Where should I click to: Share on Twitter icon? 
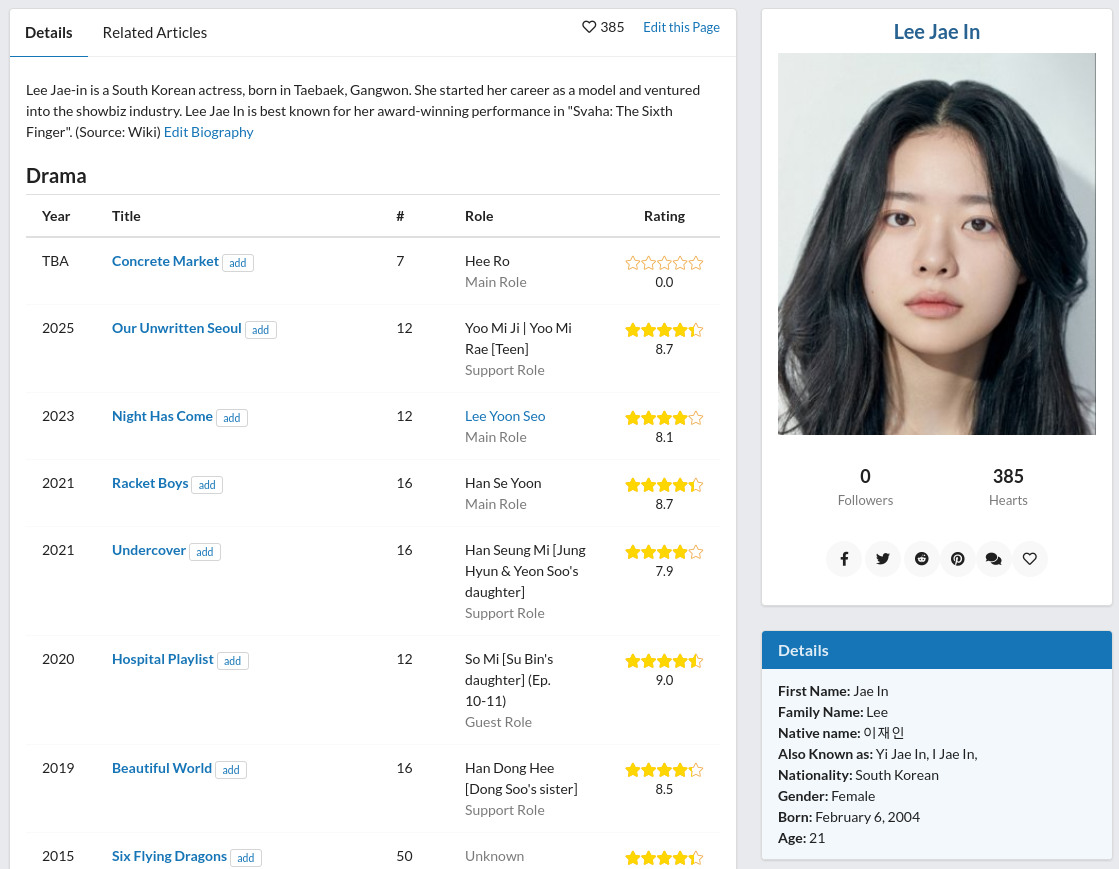(883, 559)
